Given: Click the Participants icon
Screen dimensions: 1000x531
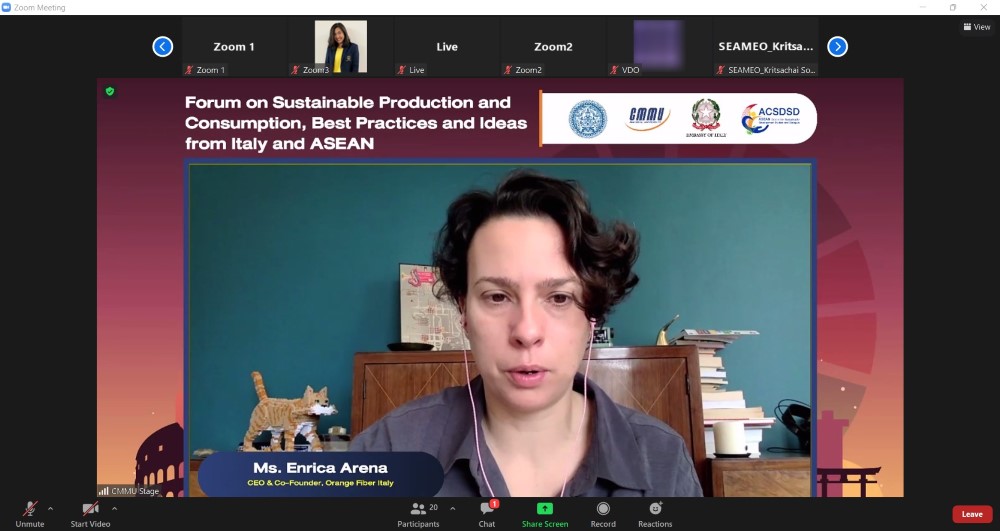Looking at the screenshot, I should coord(418,509).
